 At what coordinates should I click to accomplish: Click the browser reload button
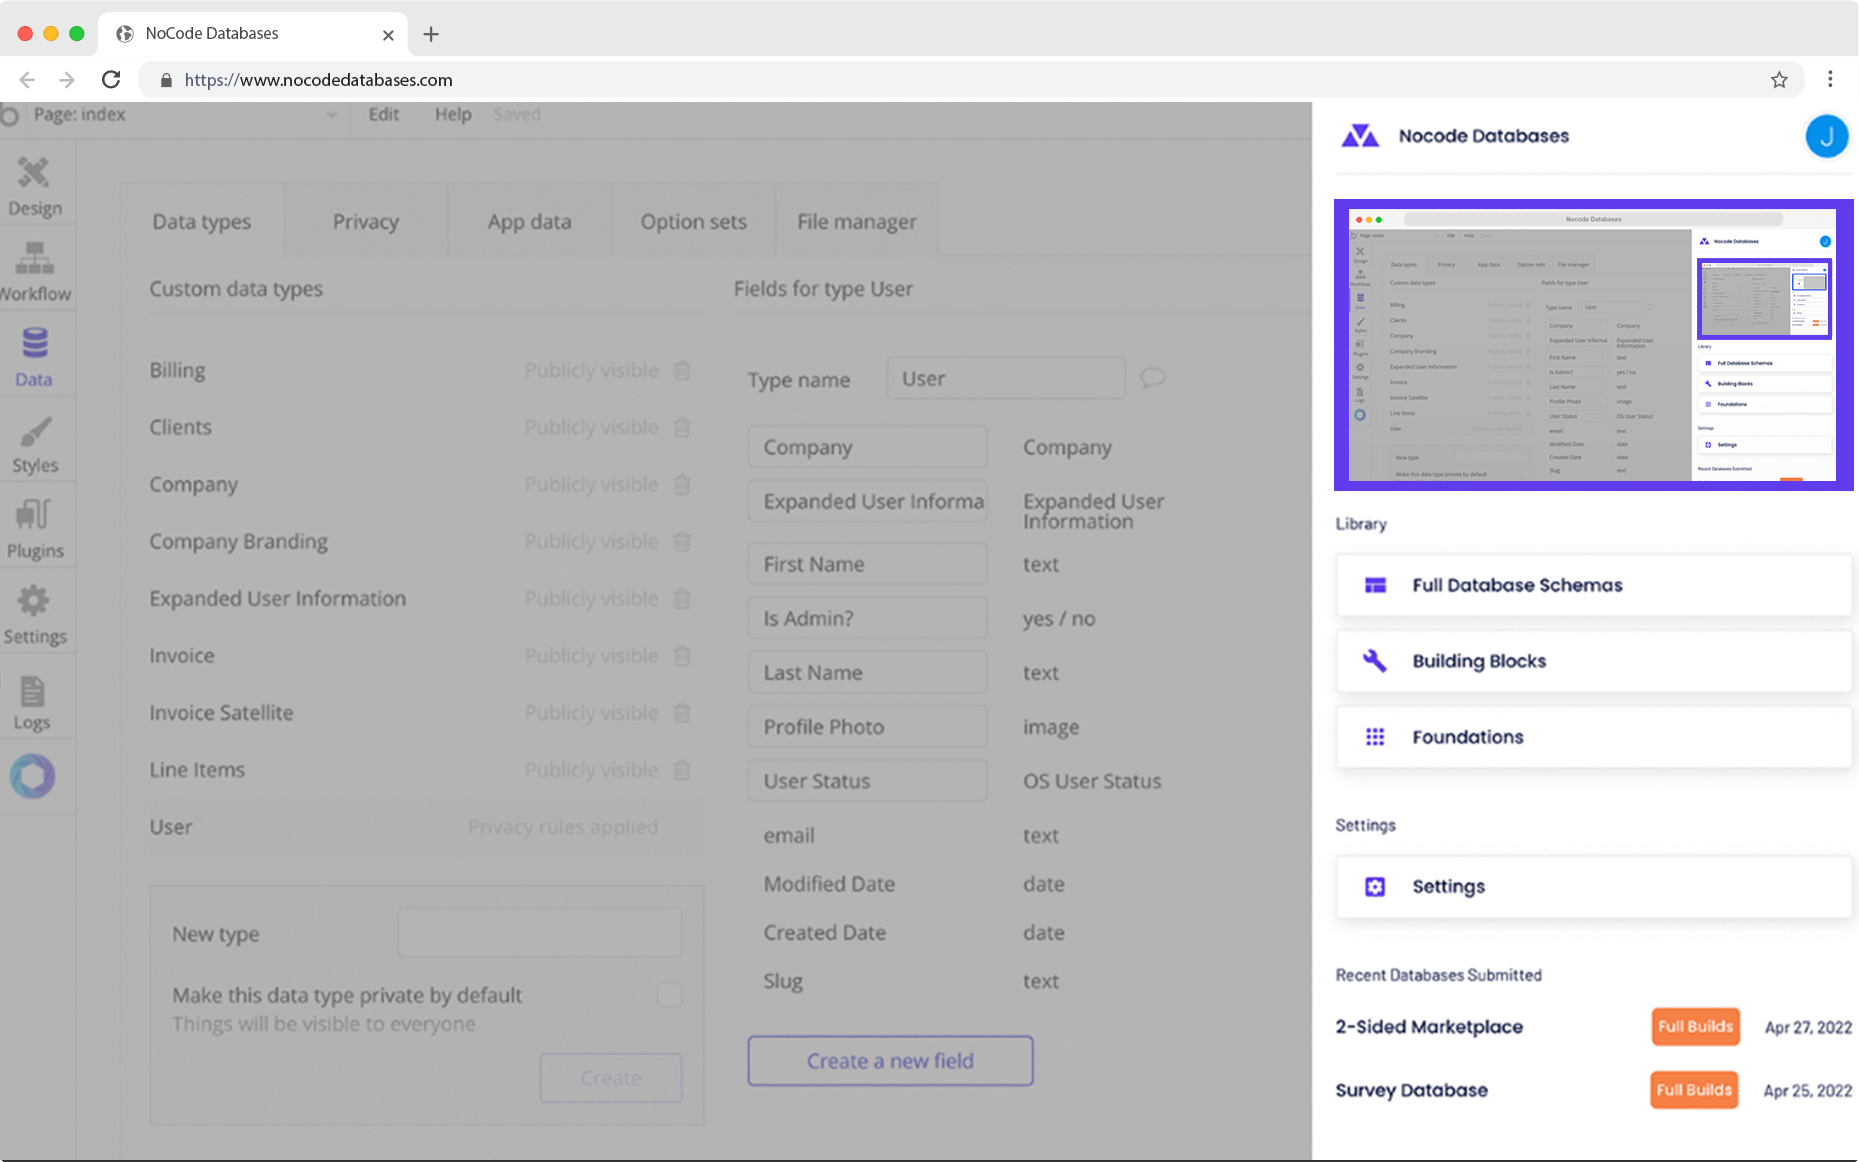click(x=111, y=79)
